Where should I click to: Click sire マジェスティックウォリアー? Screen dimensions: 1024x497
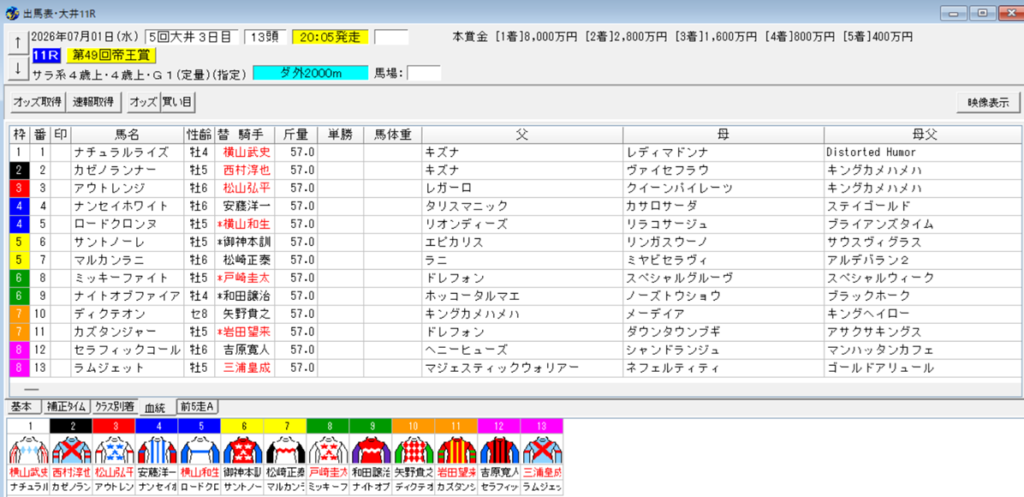(502, 368)
